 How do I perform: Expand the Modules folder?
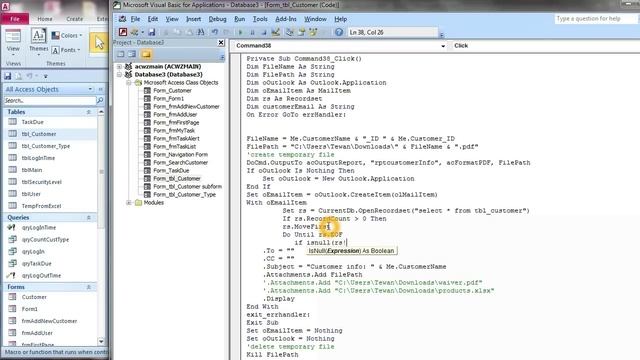pos(129,202)
